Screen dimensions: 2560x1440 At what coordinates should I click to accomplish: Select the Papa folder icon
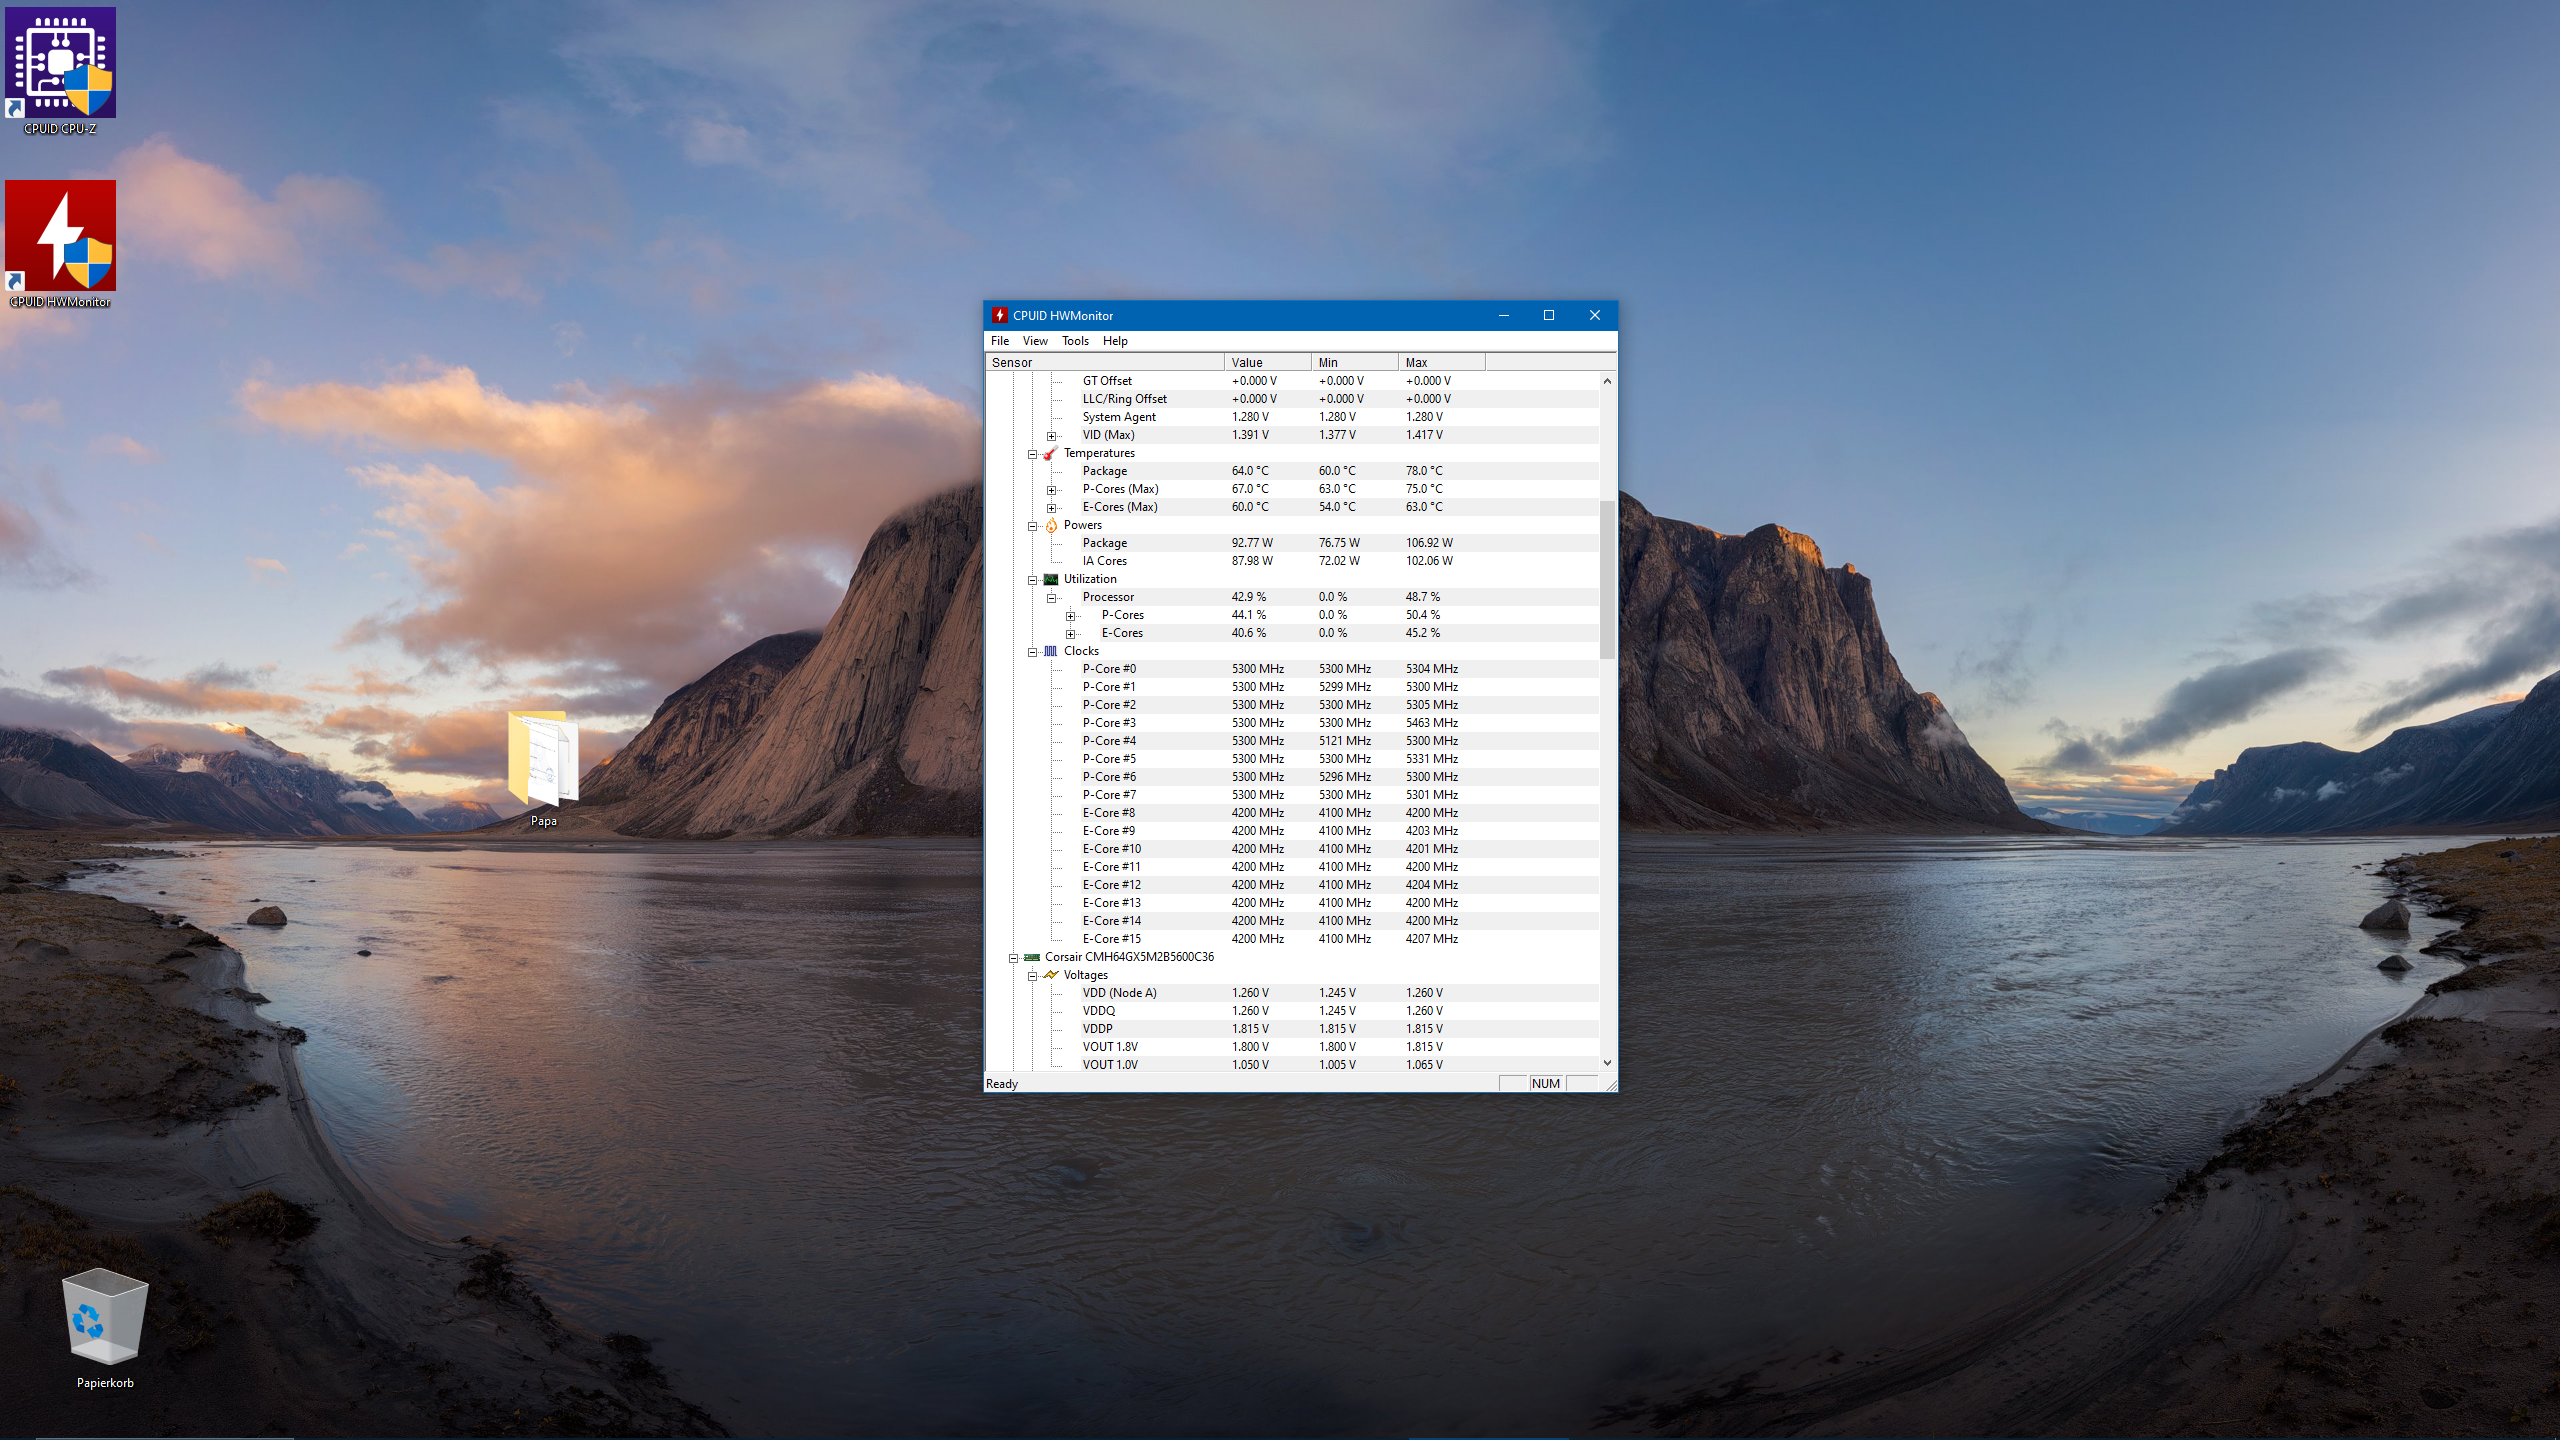pyautogui.click(x=543, y=760)
